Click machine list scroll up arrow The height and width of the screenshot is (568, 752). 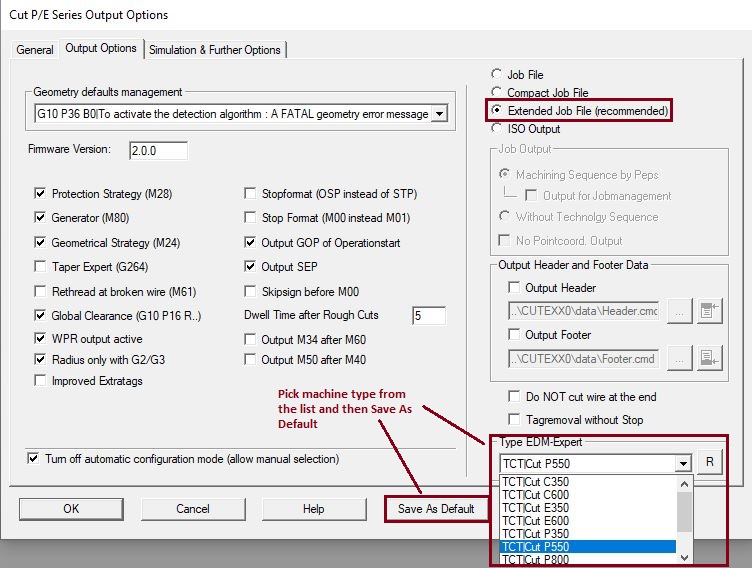(x=684, y=484)
